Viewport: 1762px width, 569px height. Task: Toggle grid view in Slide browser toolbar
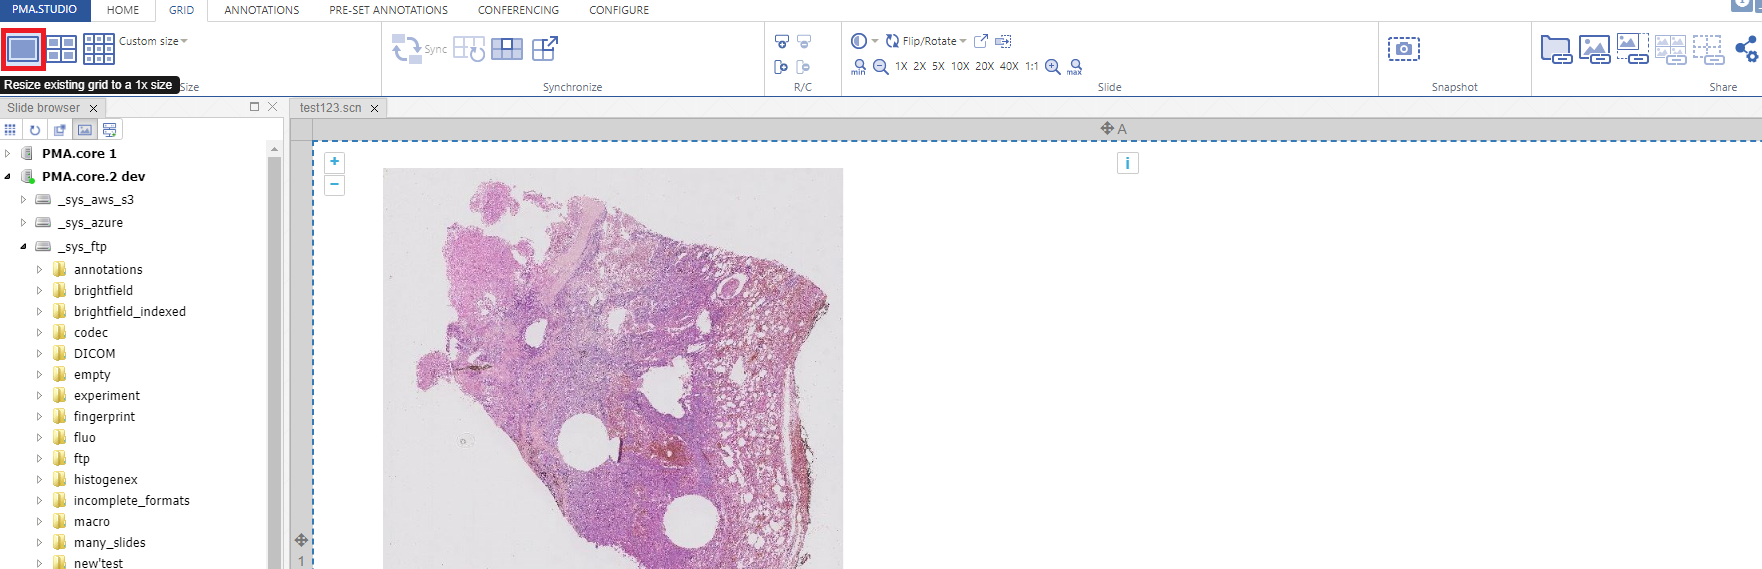click(10, 130)
